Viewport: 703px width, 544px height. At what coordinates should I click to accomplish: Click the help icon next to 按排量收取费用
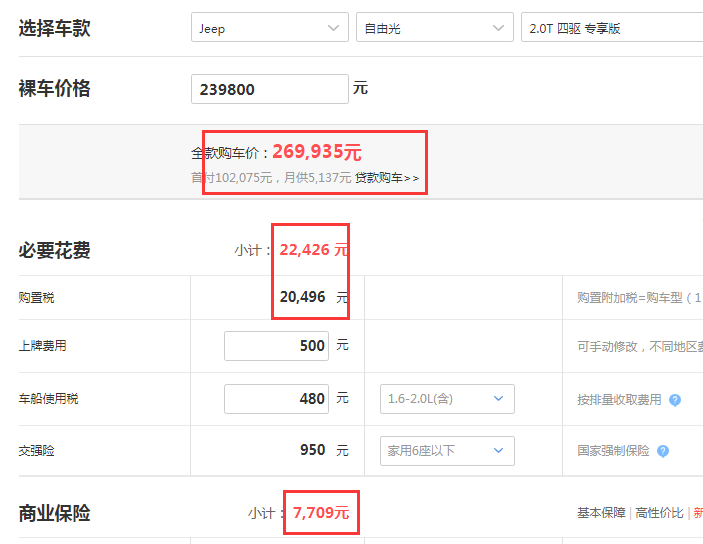pos(675,400)
